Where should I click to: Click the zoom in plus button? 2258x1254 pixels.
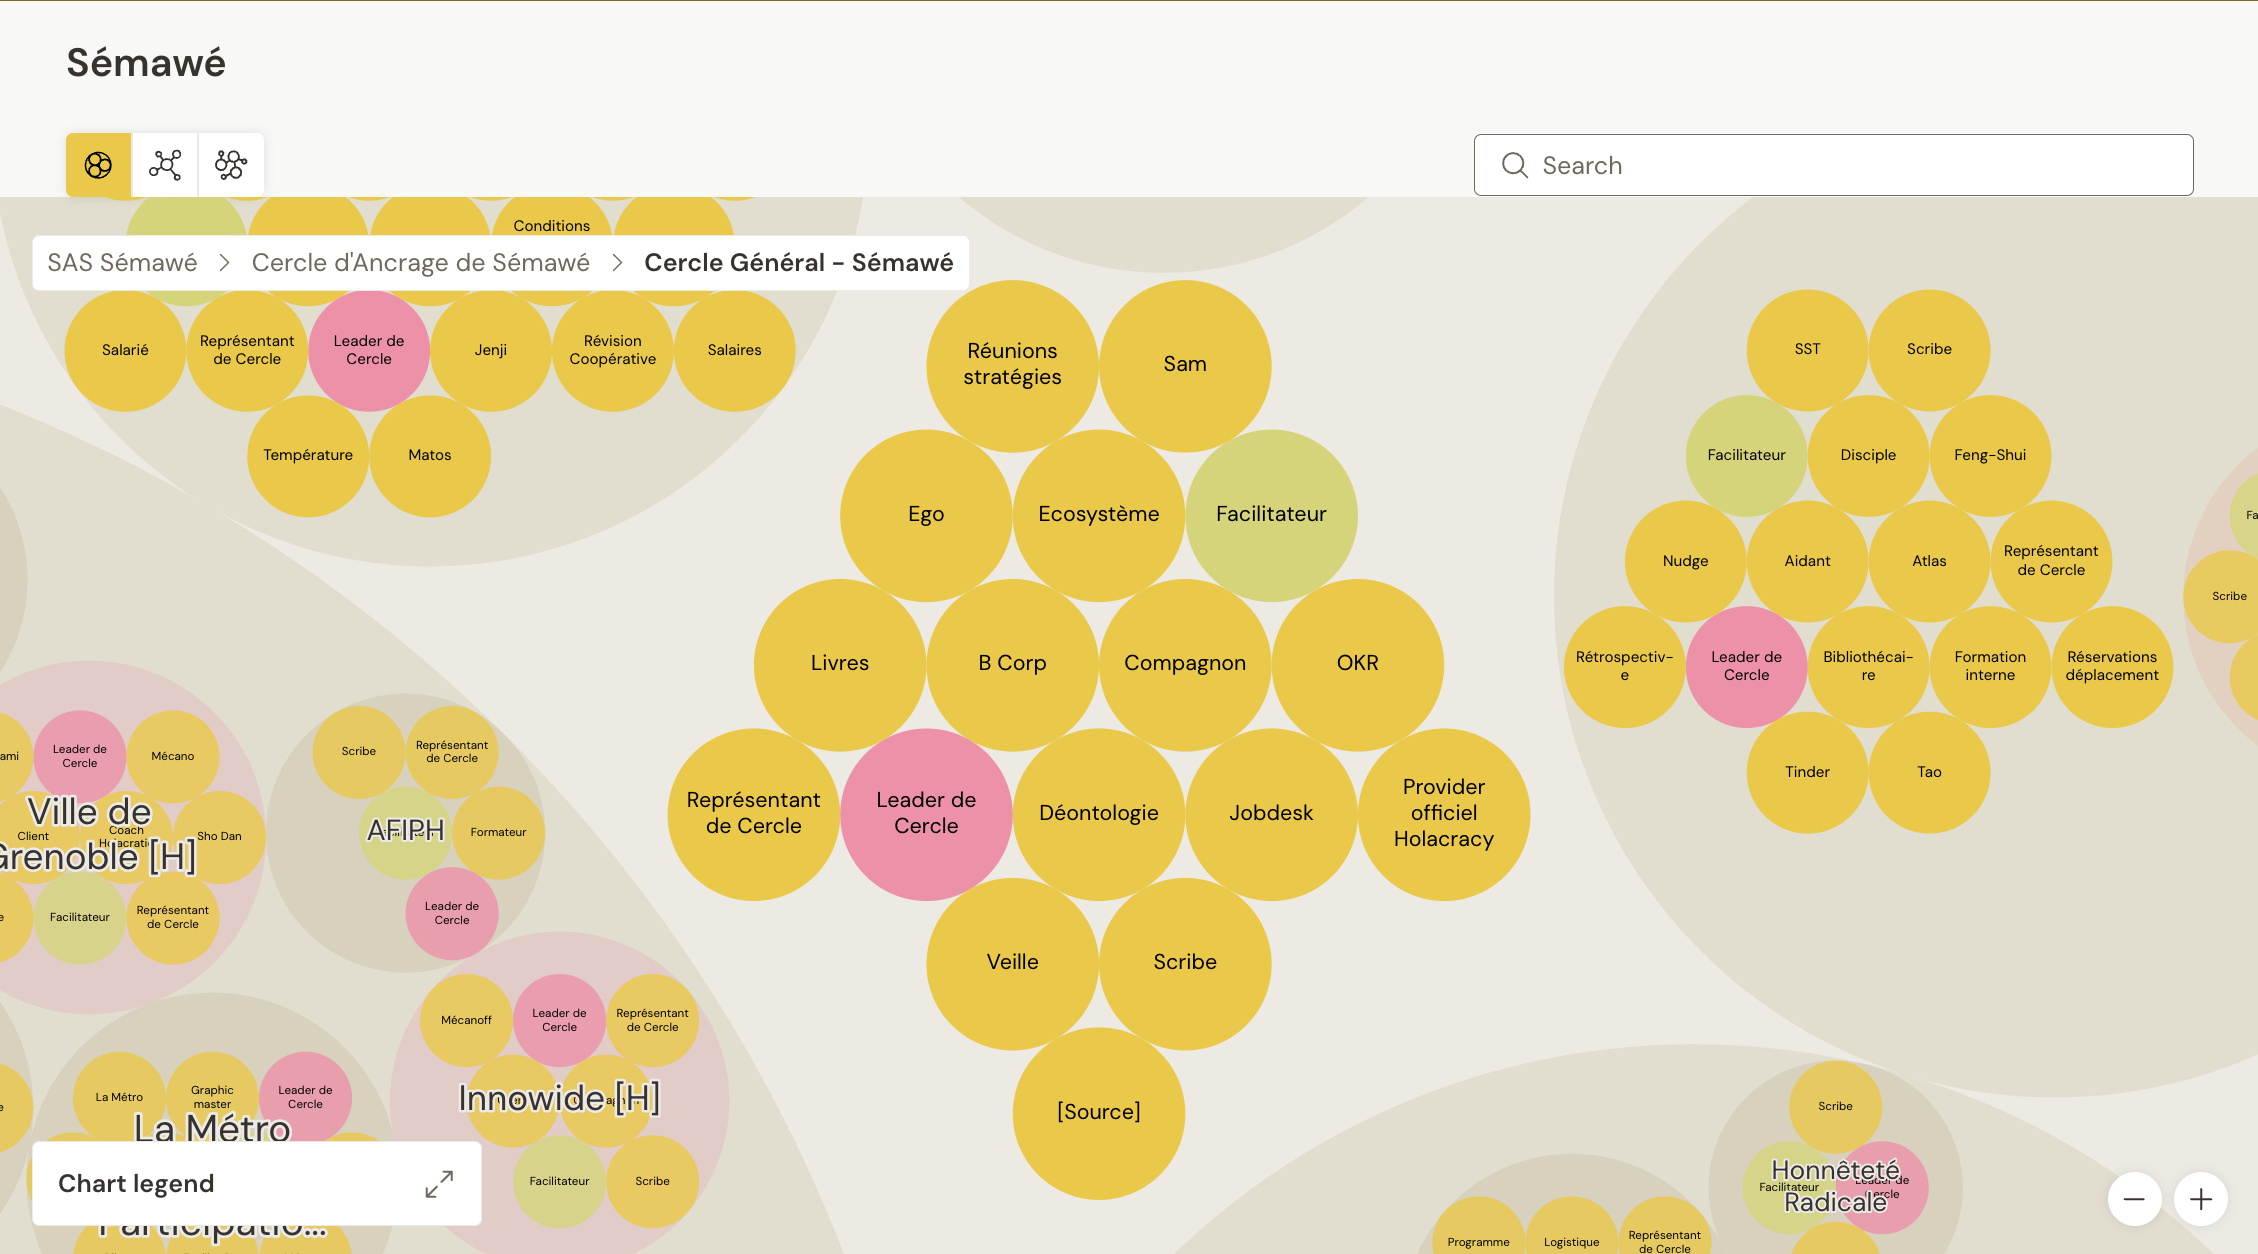point(2201,1199)
